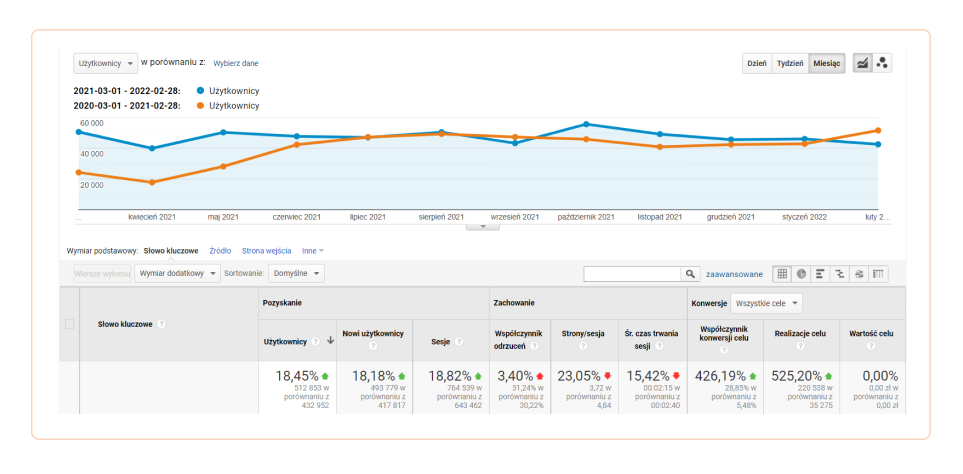Set chart granularity to Dzień

[x=757, y=63]
